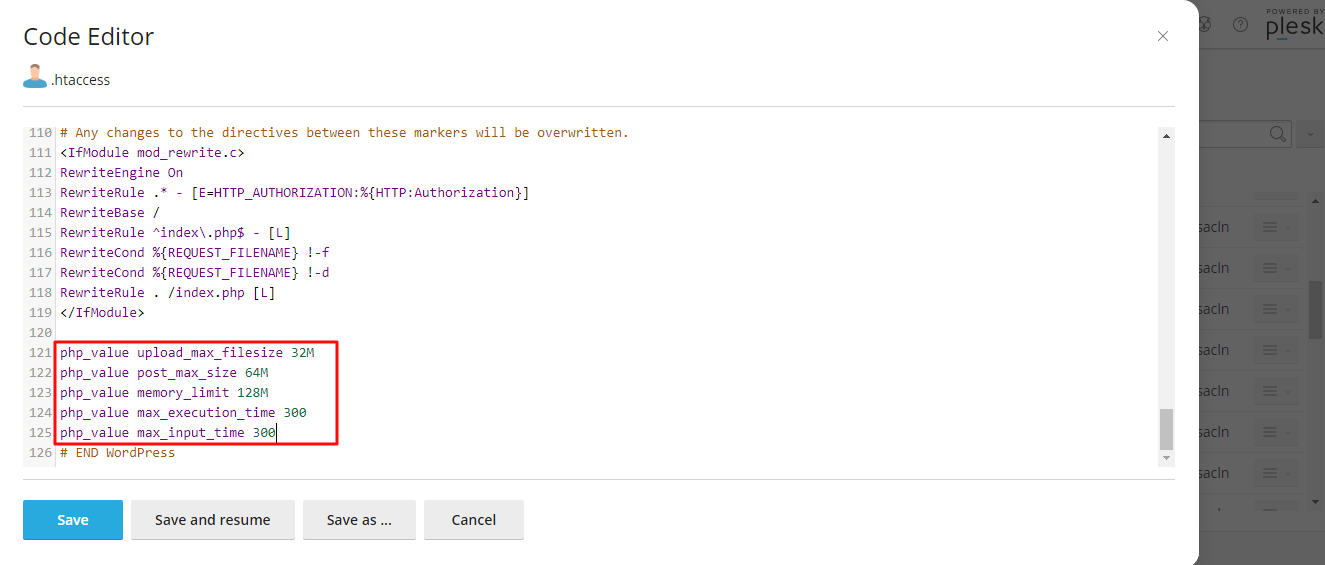
Task: Click the 'RewriteBase /' line
Action: (x=110, y=213)
